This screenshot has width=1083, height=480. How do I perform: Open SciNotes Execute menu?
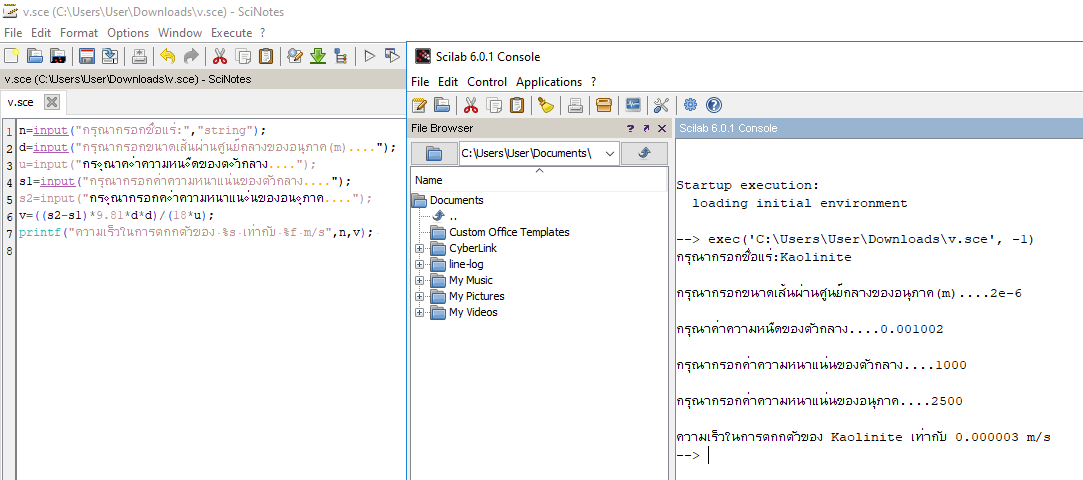click(x=231, y=32)
